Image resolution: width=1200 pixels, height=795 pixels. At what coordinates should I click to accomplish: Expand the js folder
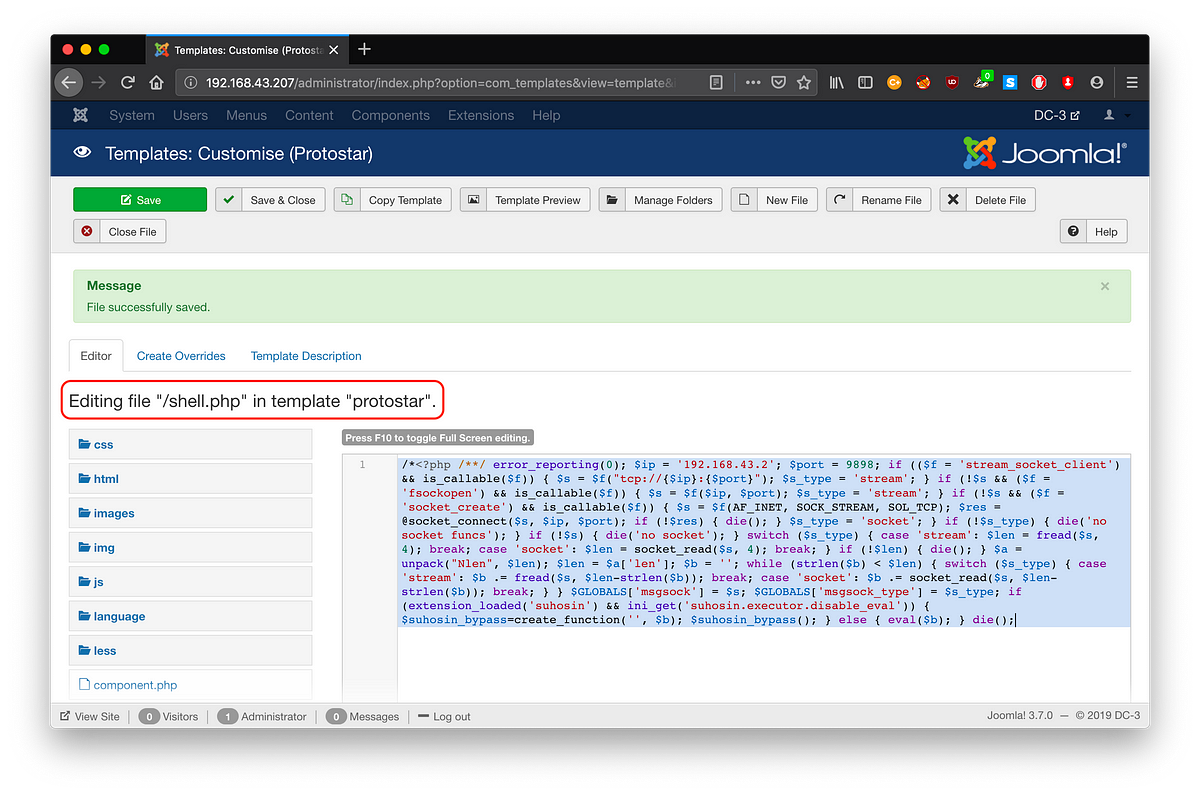pos(190,582)
